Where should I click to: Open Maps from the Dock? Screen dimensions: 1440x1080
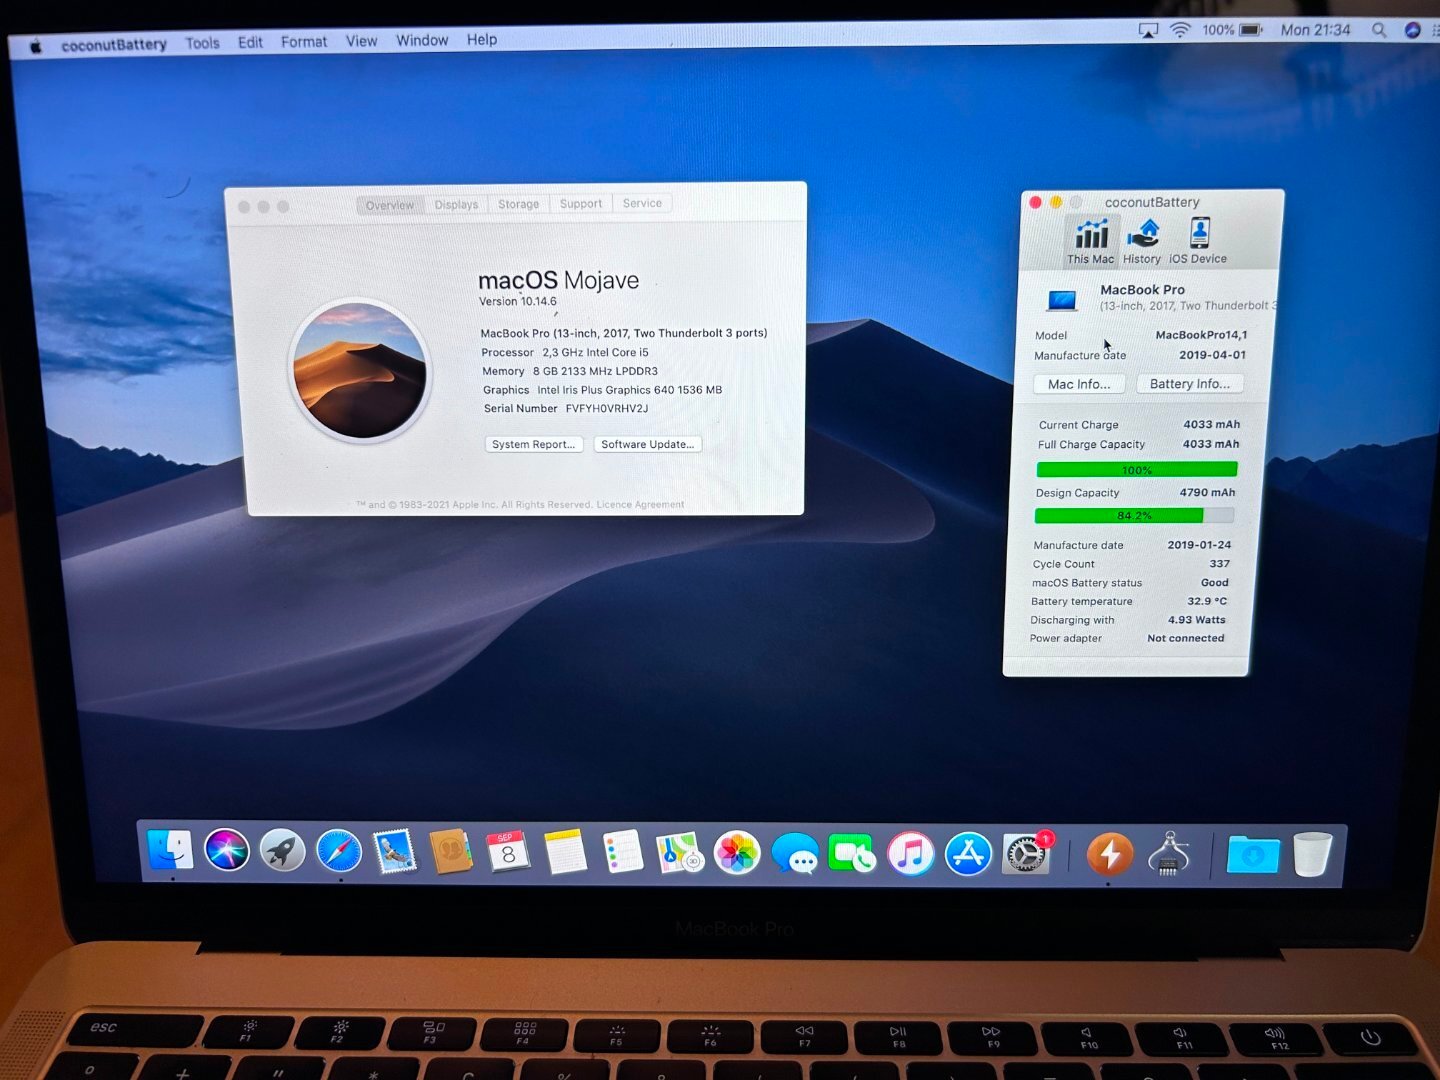click(679, 854)
